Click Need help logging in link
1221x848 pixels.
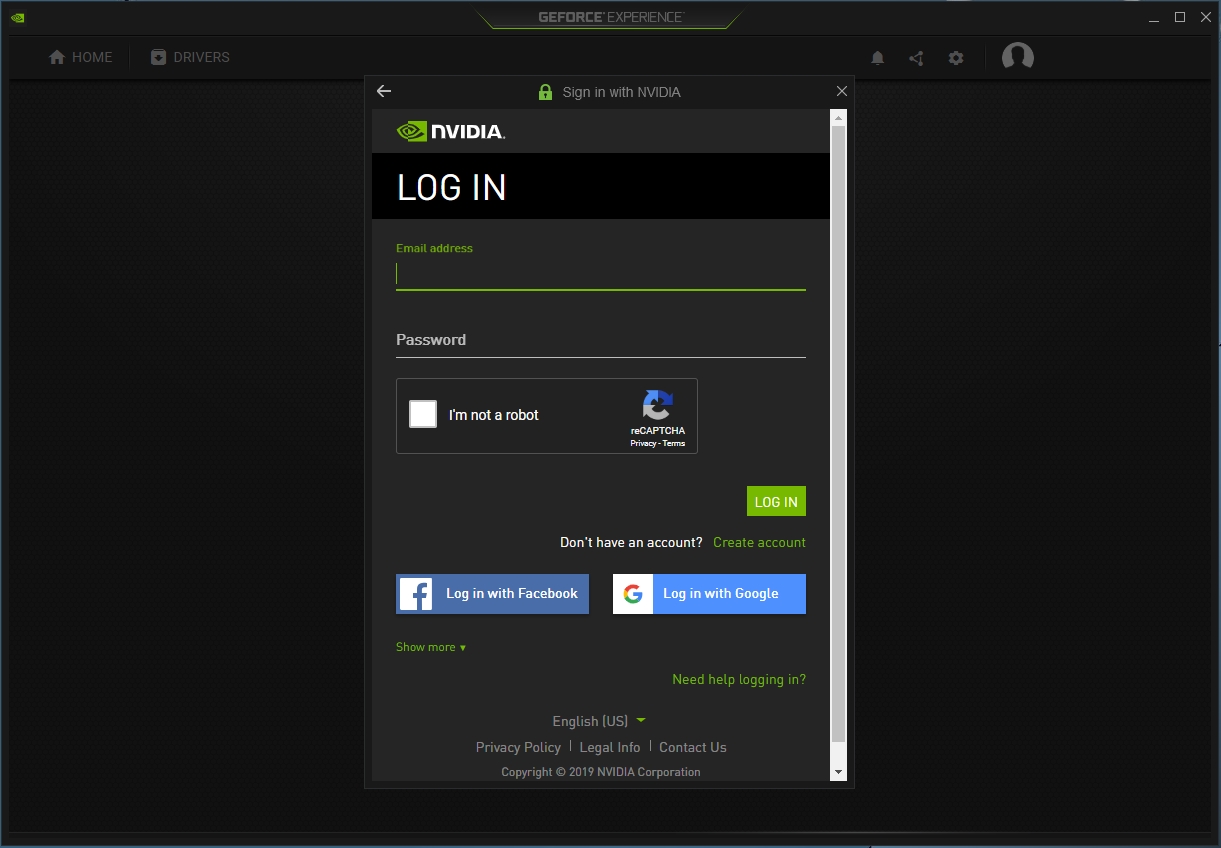[x=739, y=679]
